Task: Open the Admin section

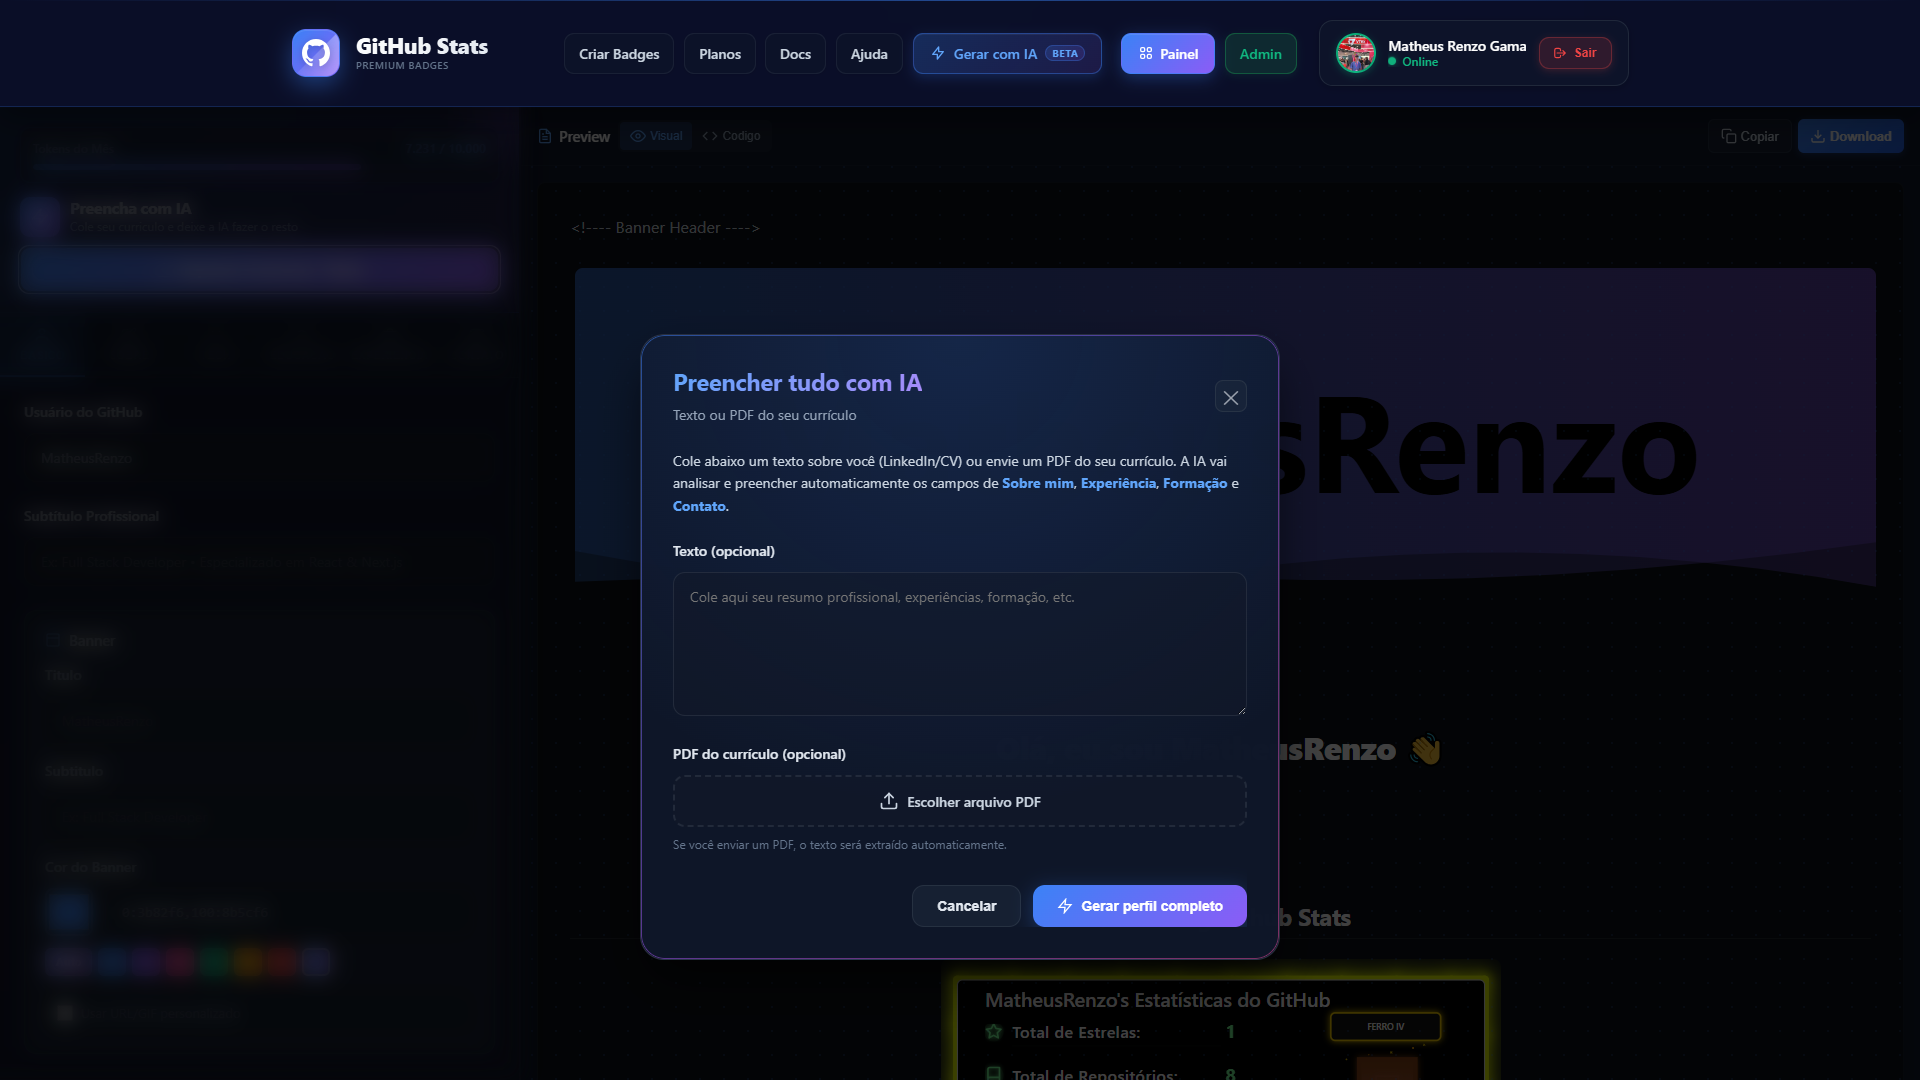Action: coord(1260,54)
